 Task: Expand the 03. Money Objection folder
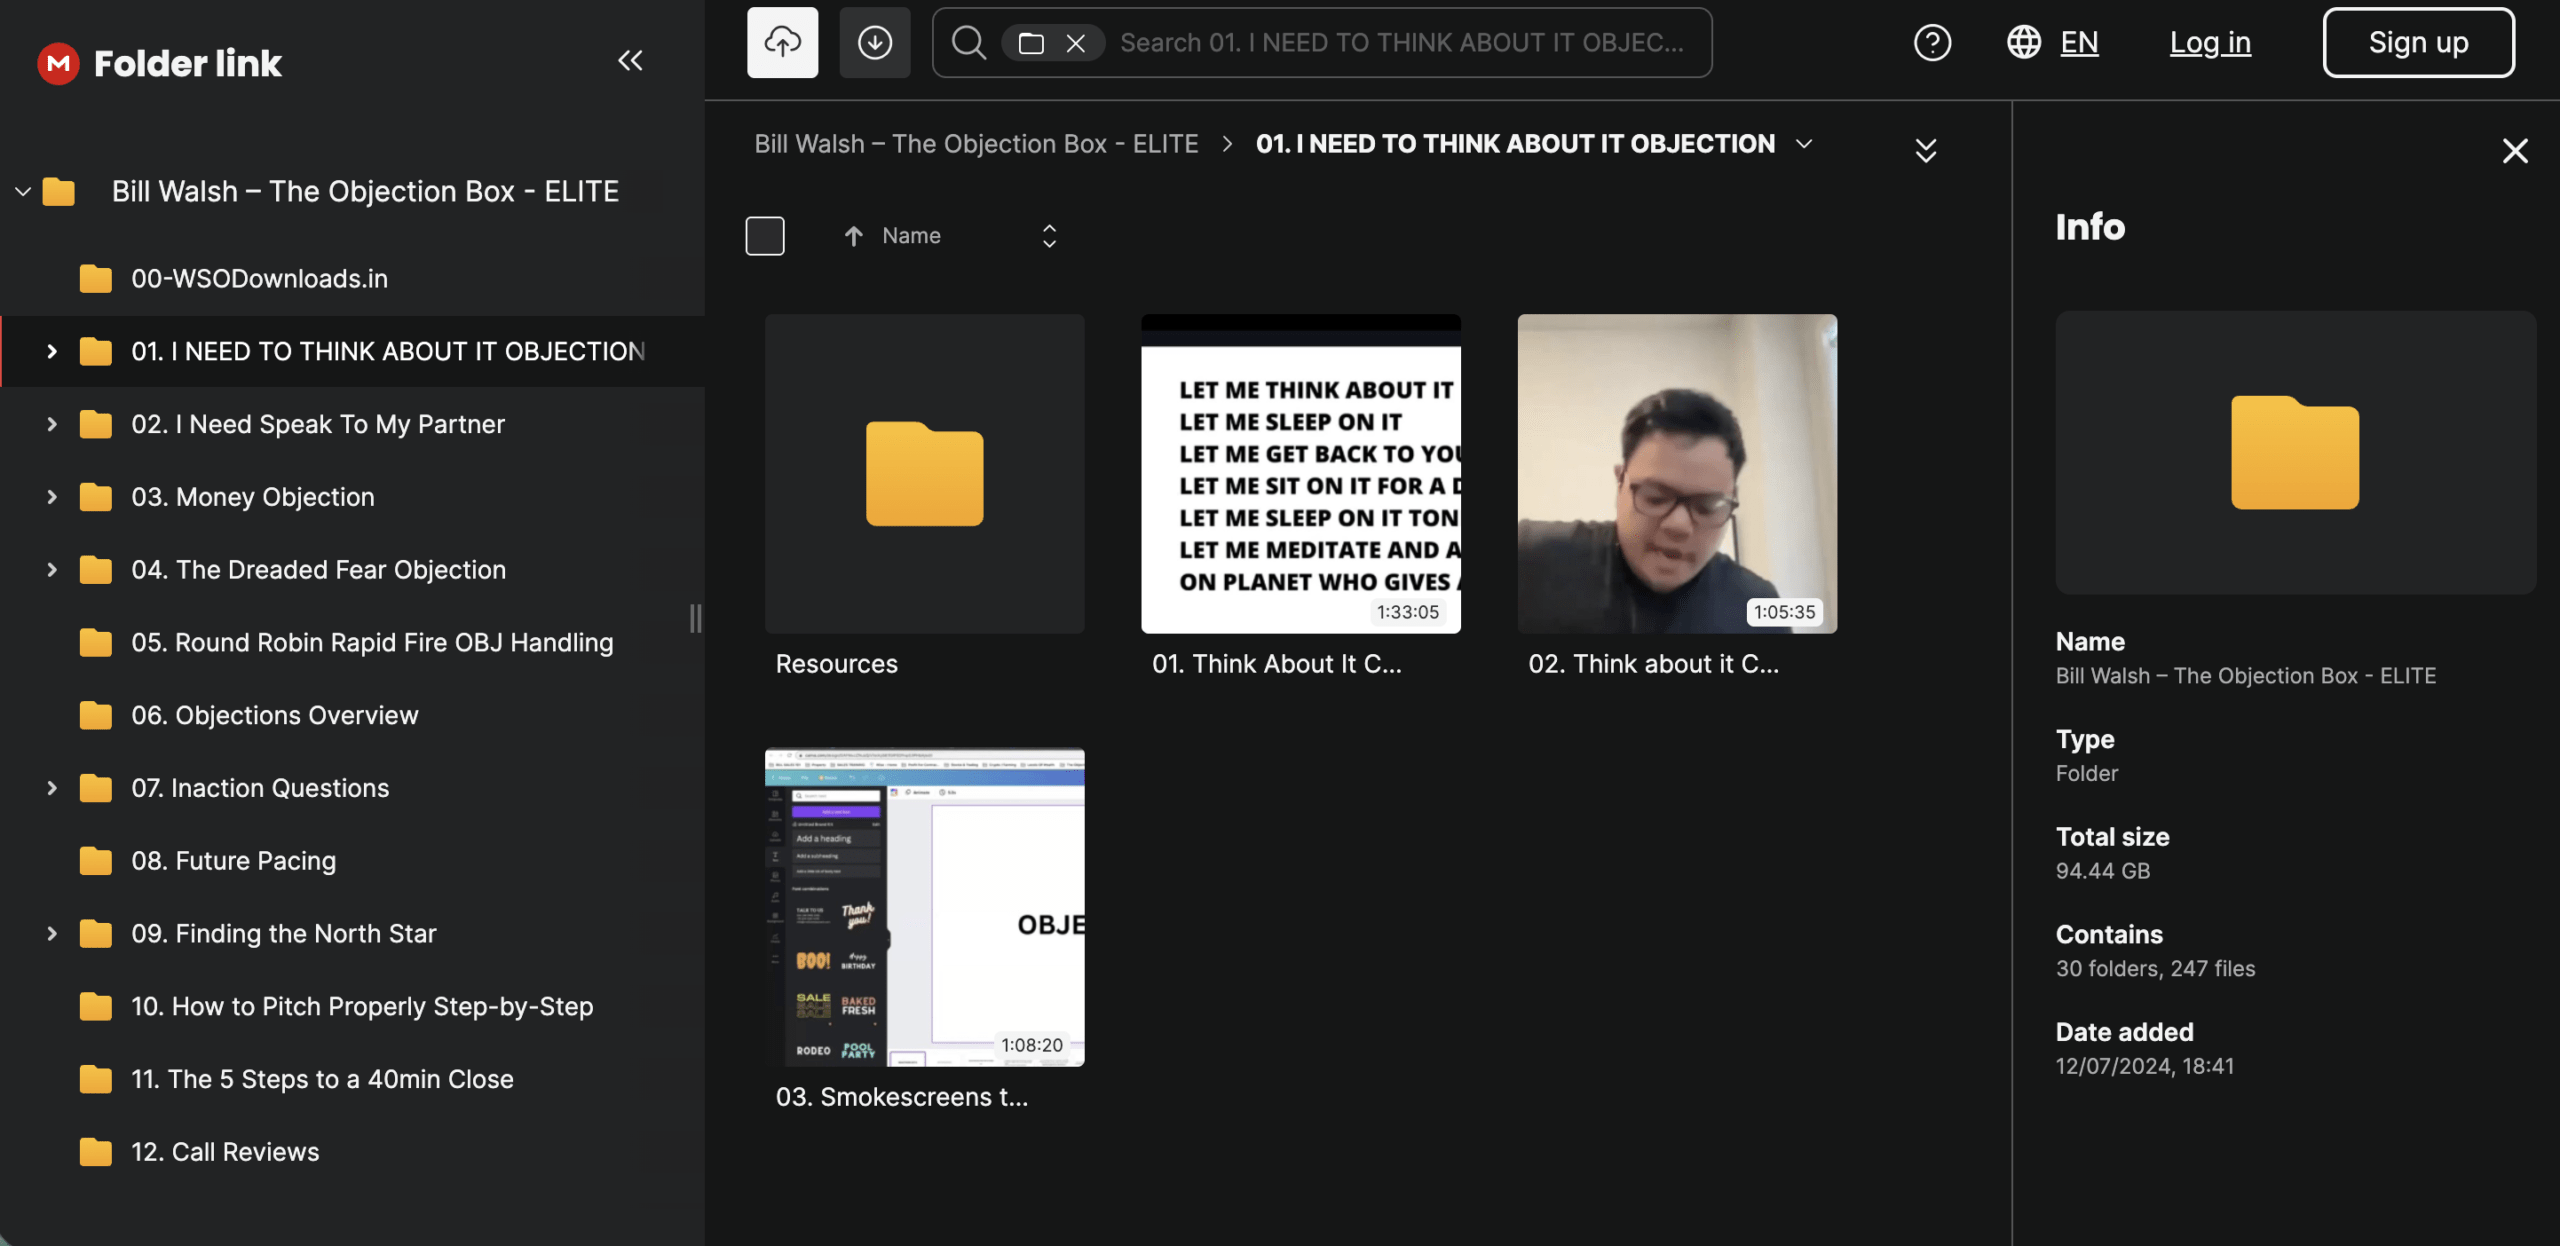coord(52,497)
